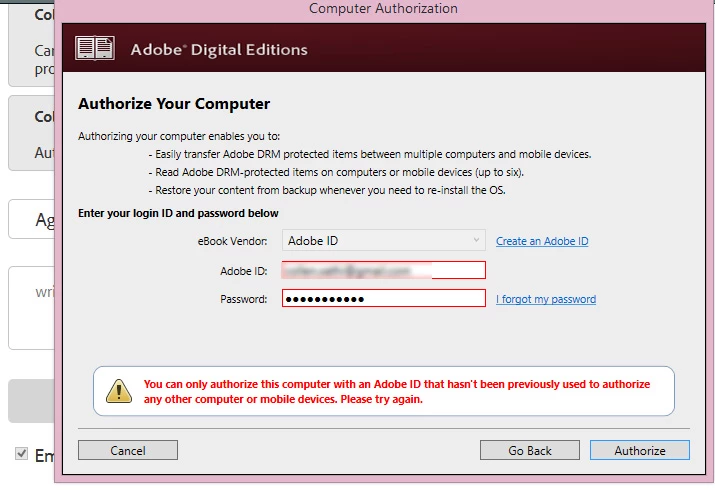Toggle the checkbox in the background window
715x499 pixels.
(21, 453)
